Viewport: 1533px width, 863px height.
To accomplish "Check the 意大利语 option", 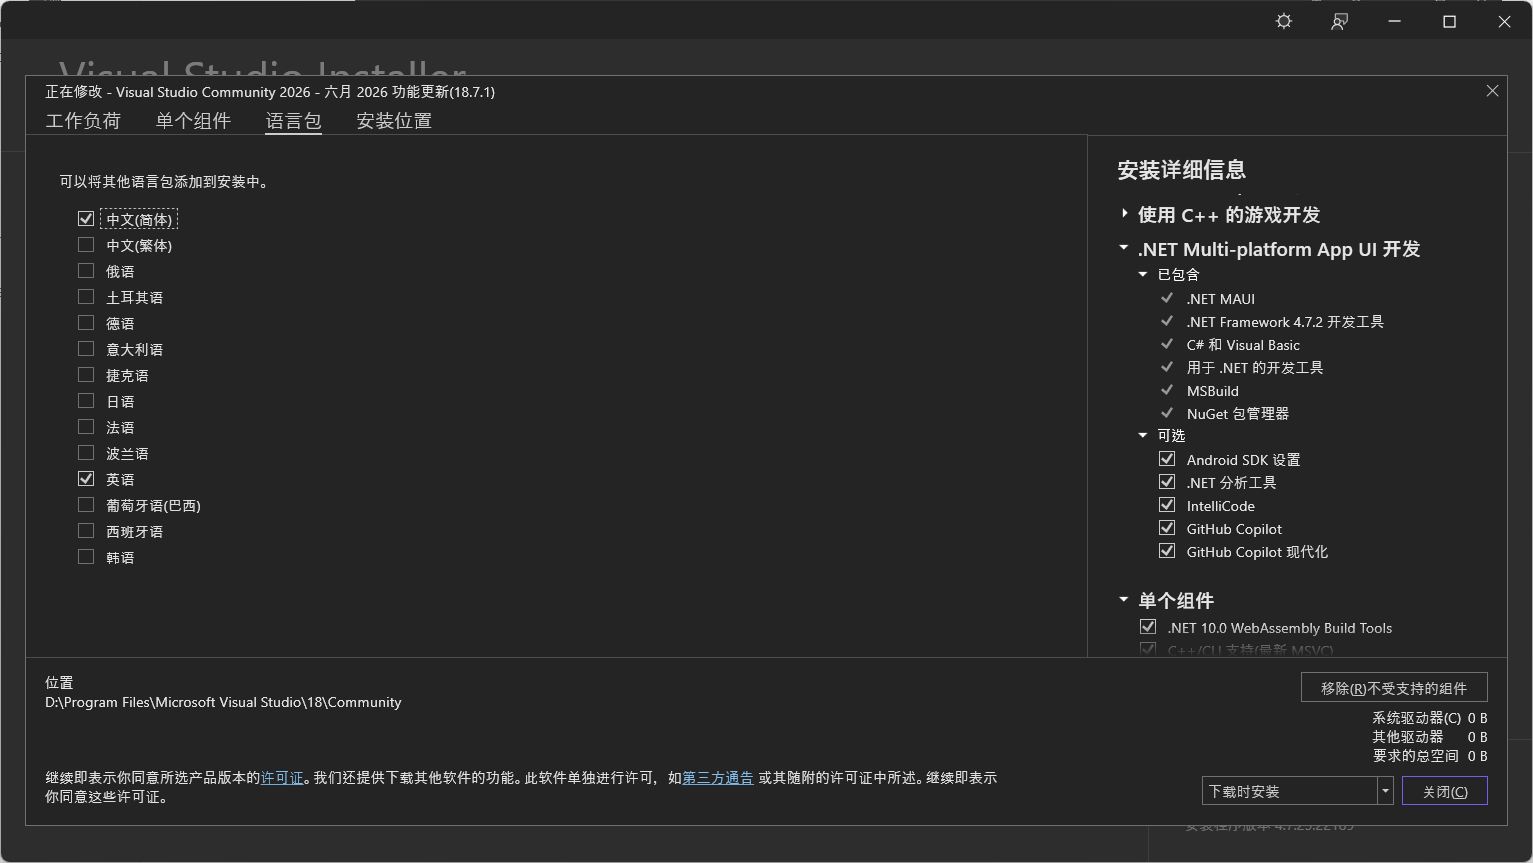I will pyautogui.click(x=86, y=349).
